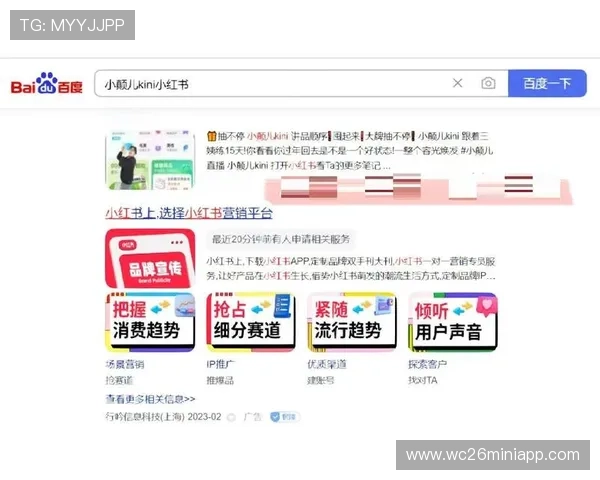Screen dimensions: 600x480
Task: Click the gift emoji in the first result snippet
Action: [212, 136]
